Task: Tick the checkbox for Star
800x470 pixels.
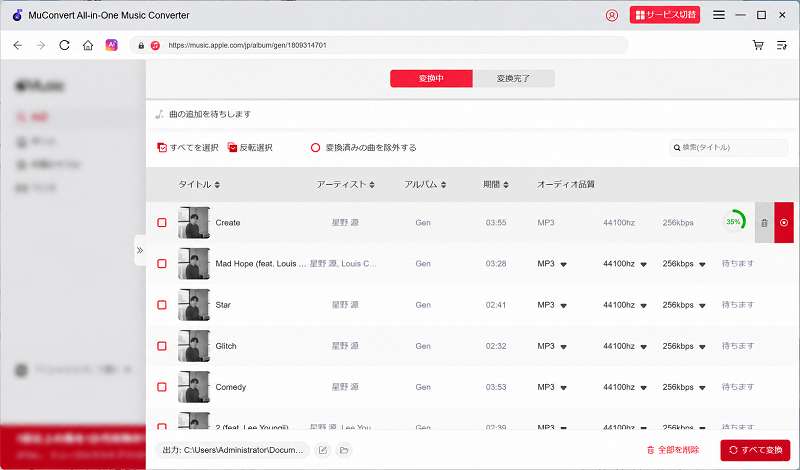Action: [x=162, y=305]
